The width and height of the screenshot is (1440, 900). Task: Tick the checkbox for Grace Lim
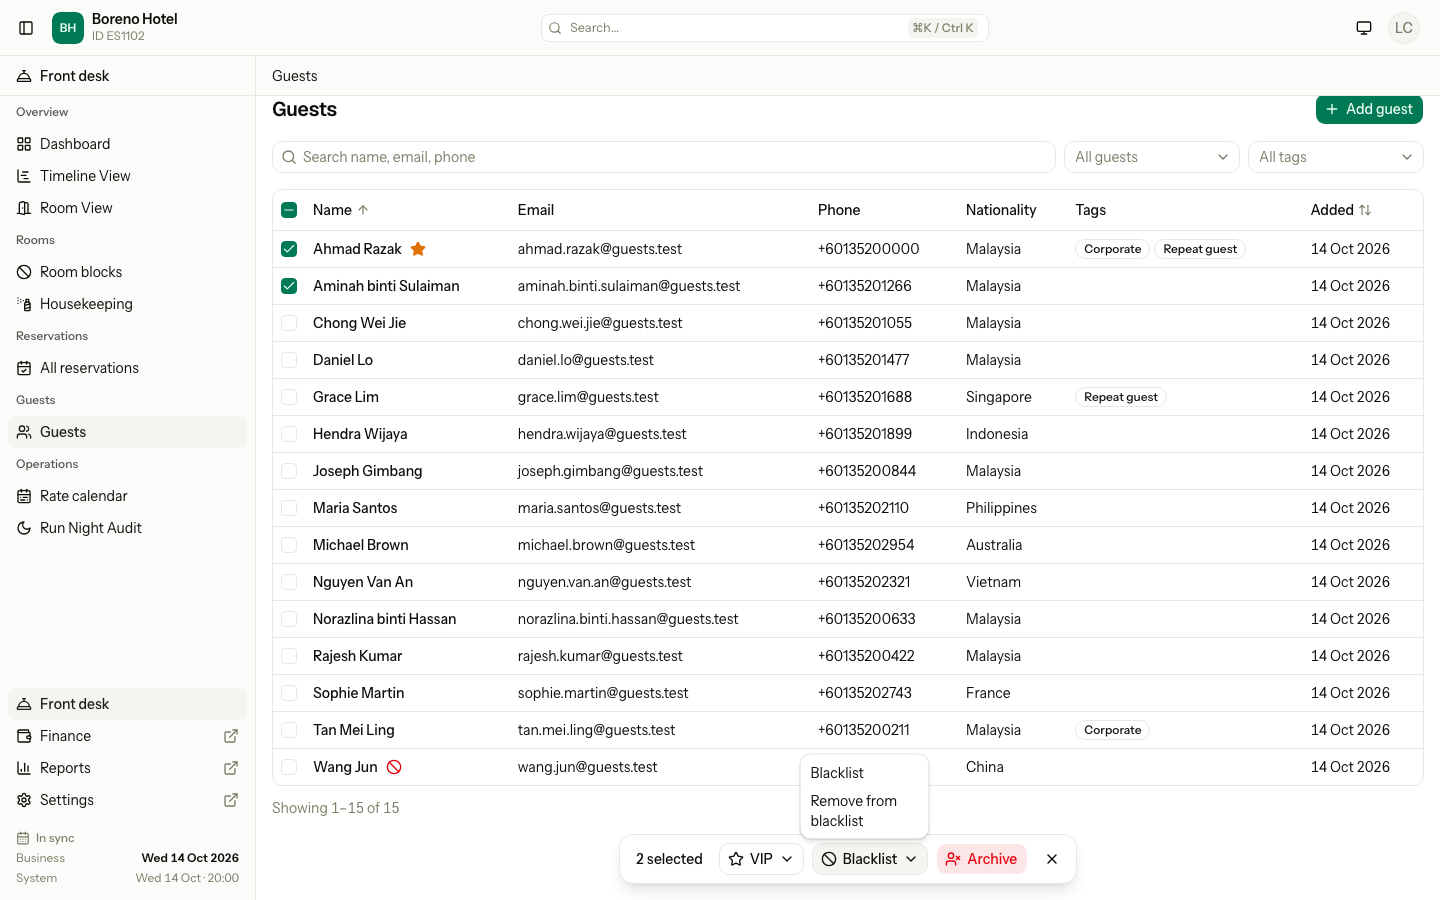(x=289, y=397)
